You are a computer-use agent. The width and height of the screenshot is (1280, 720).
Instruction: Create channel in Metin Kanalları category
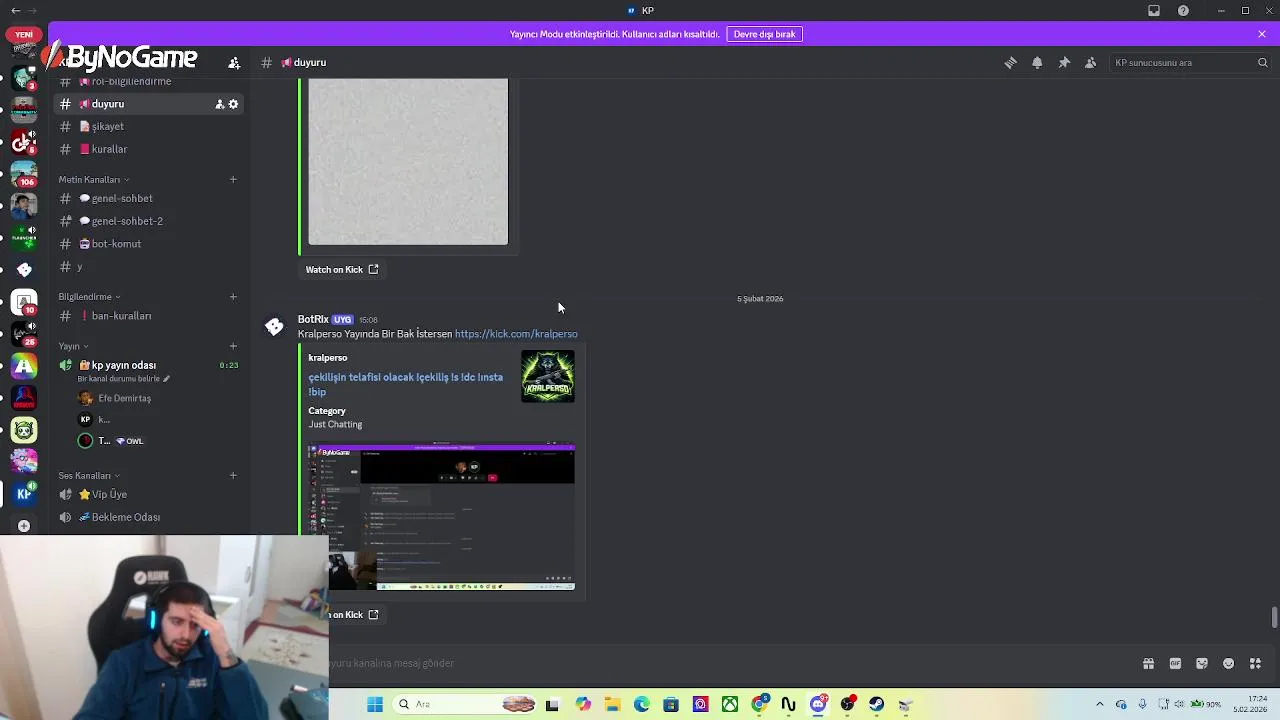[233, 179]
